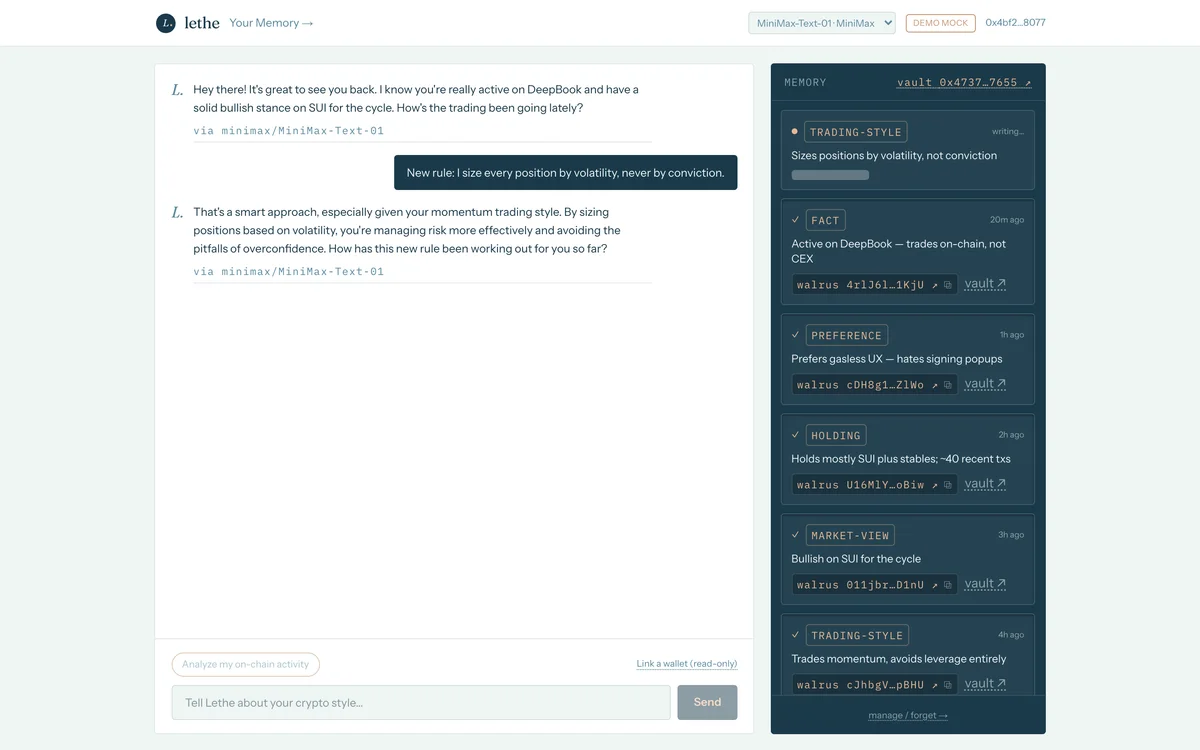The width and height of the screenshot is (1200, 750).
Task: Copy the walrus U16MlY…oBiw blob ID
Action: 947,485
